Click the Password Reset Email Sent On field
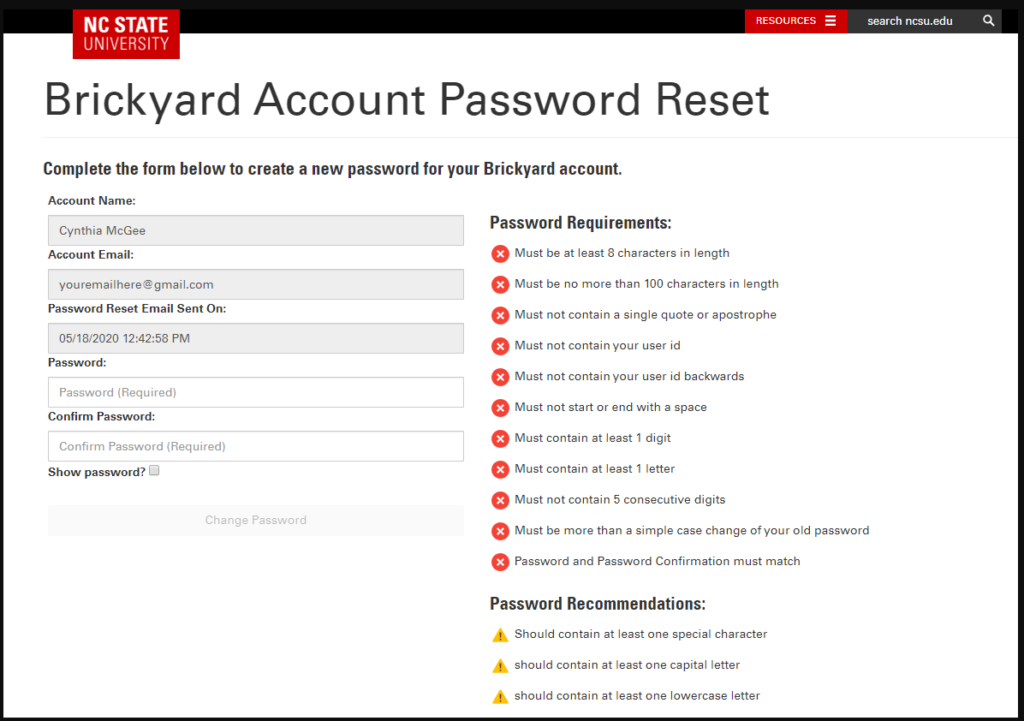Viewport: 1024px width, 721px height. point(256,338)
